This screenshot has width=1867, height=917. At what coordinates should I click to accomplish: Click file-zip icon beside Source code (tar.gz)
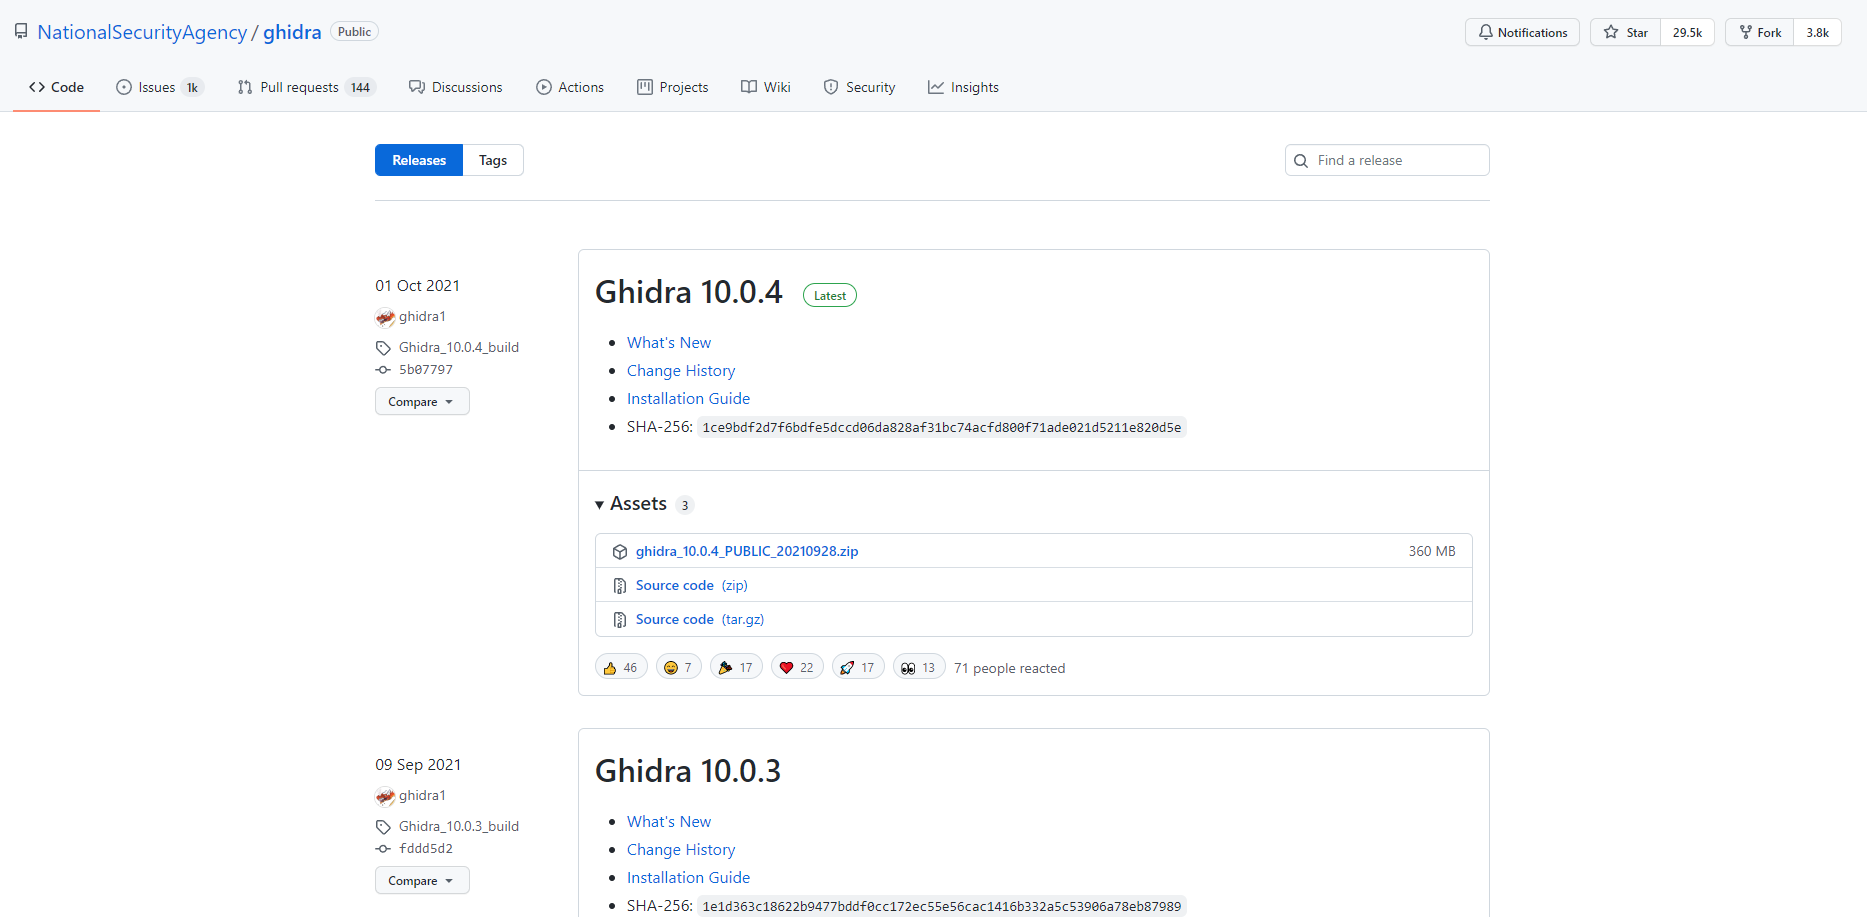pyautogui.click(x=620, y=620)
